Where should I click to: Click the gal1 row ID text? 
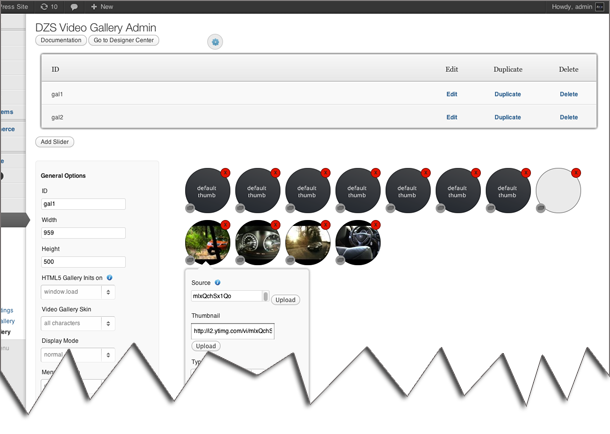pos(57,94)
